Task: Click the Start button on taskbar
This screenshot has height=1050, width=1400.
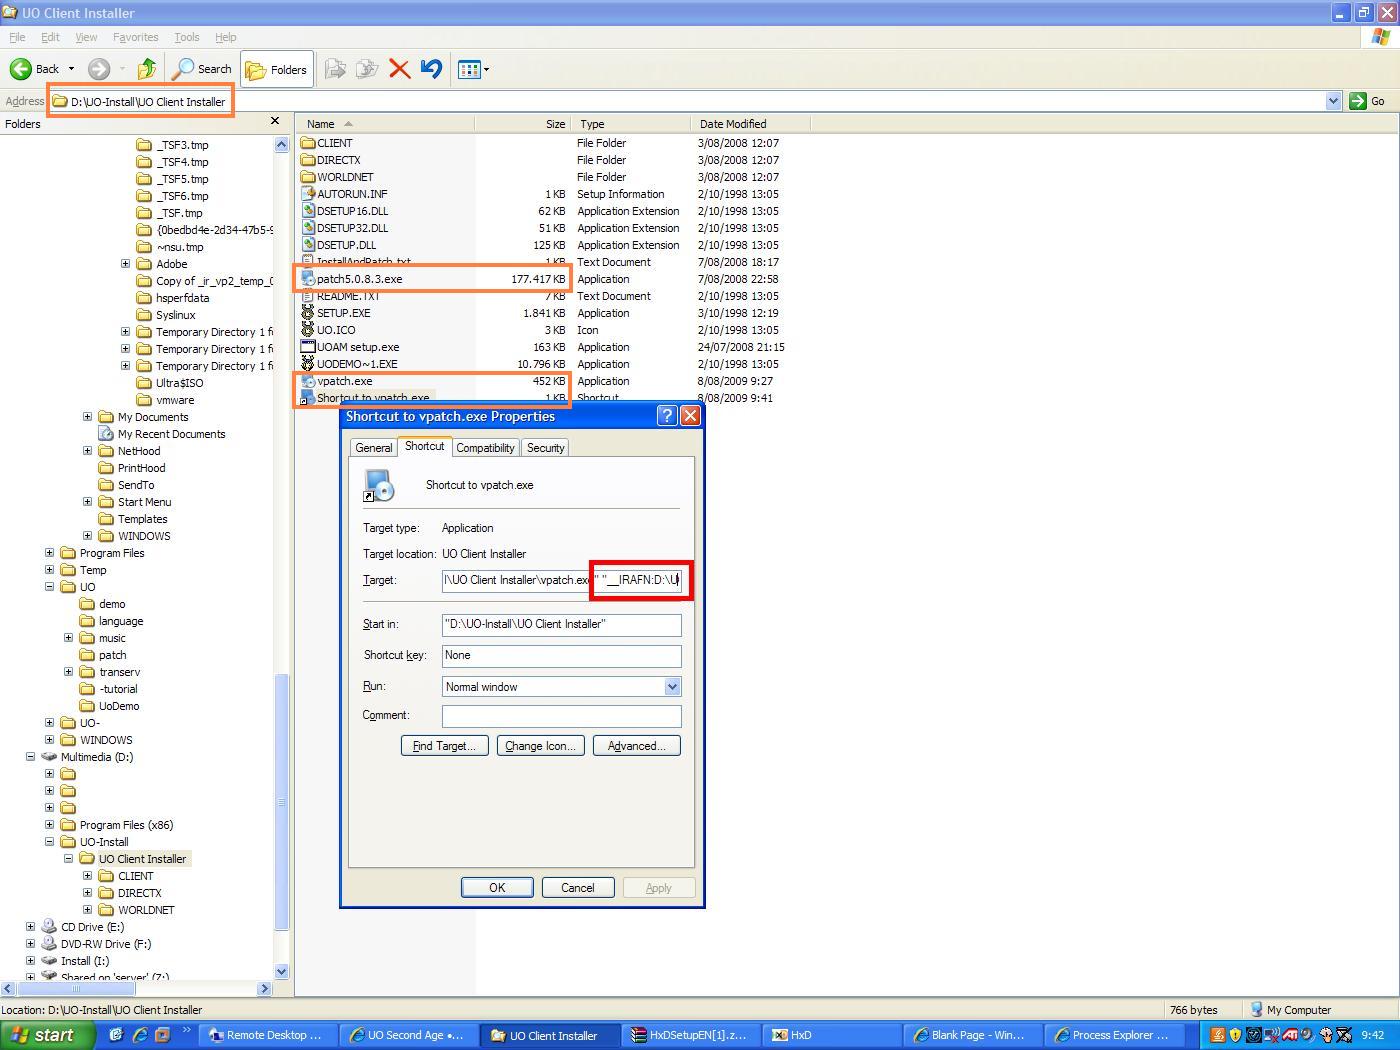Action: click(x=45, y=1035)
